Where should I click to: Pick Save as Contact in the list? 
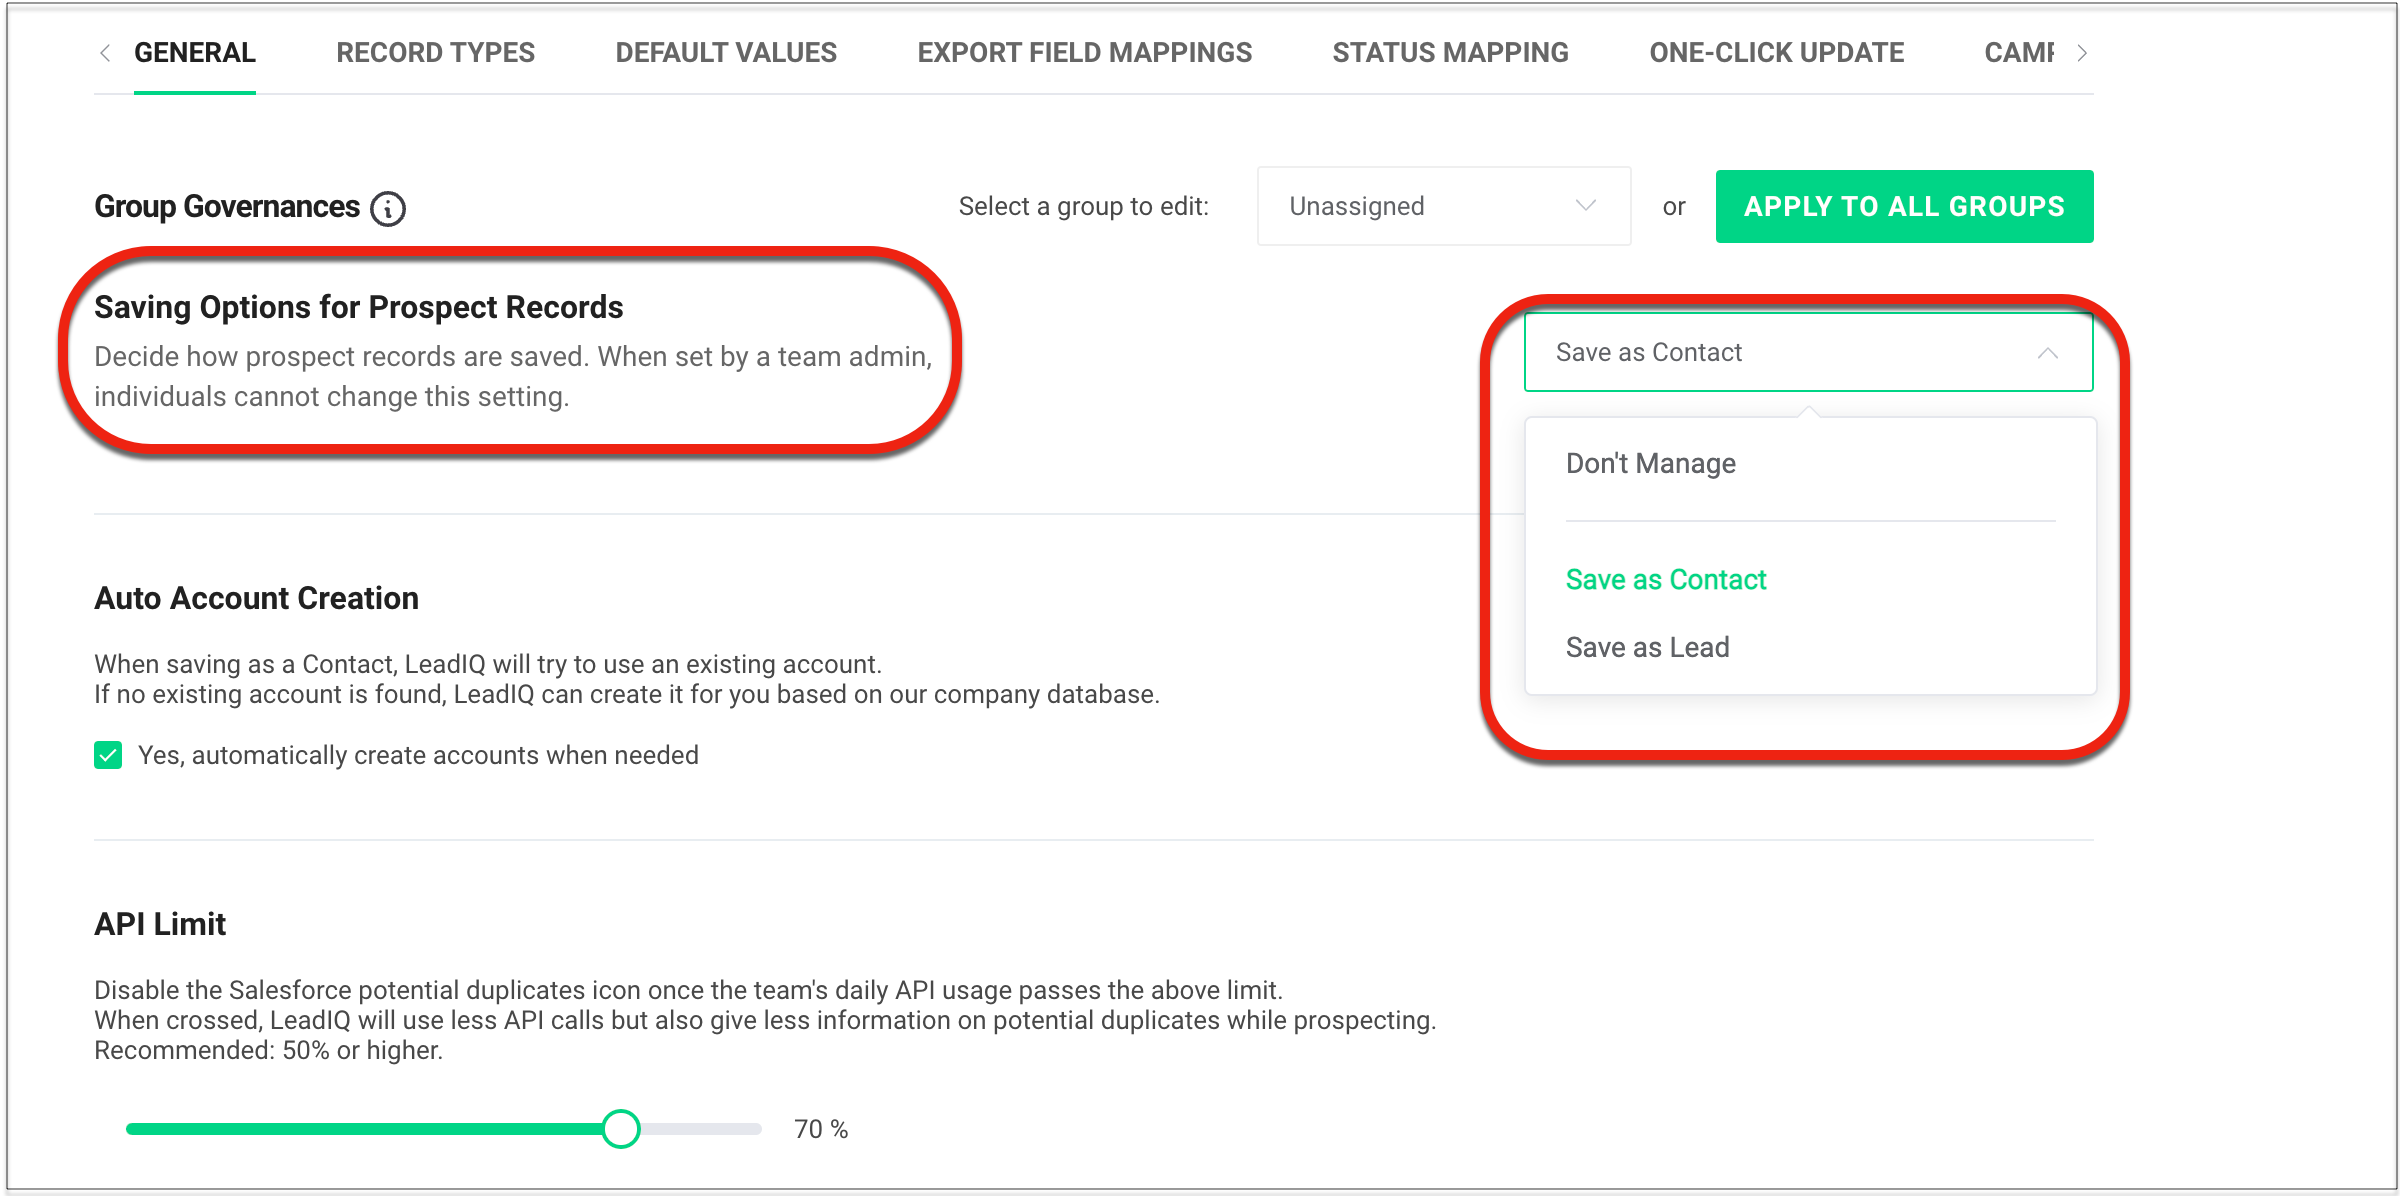click(1666, 580)
